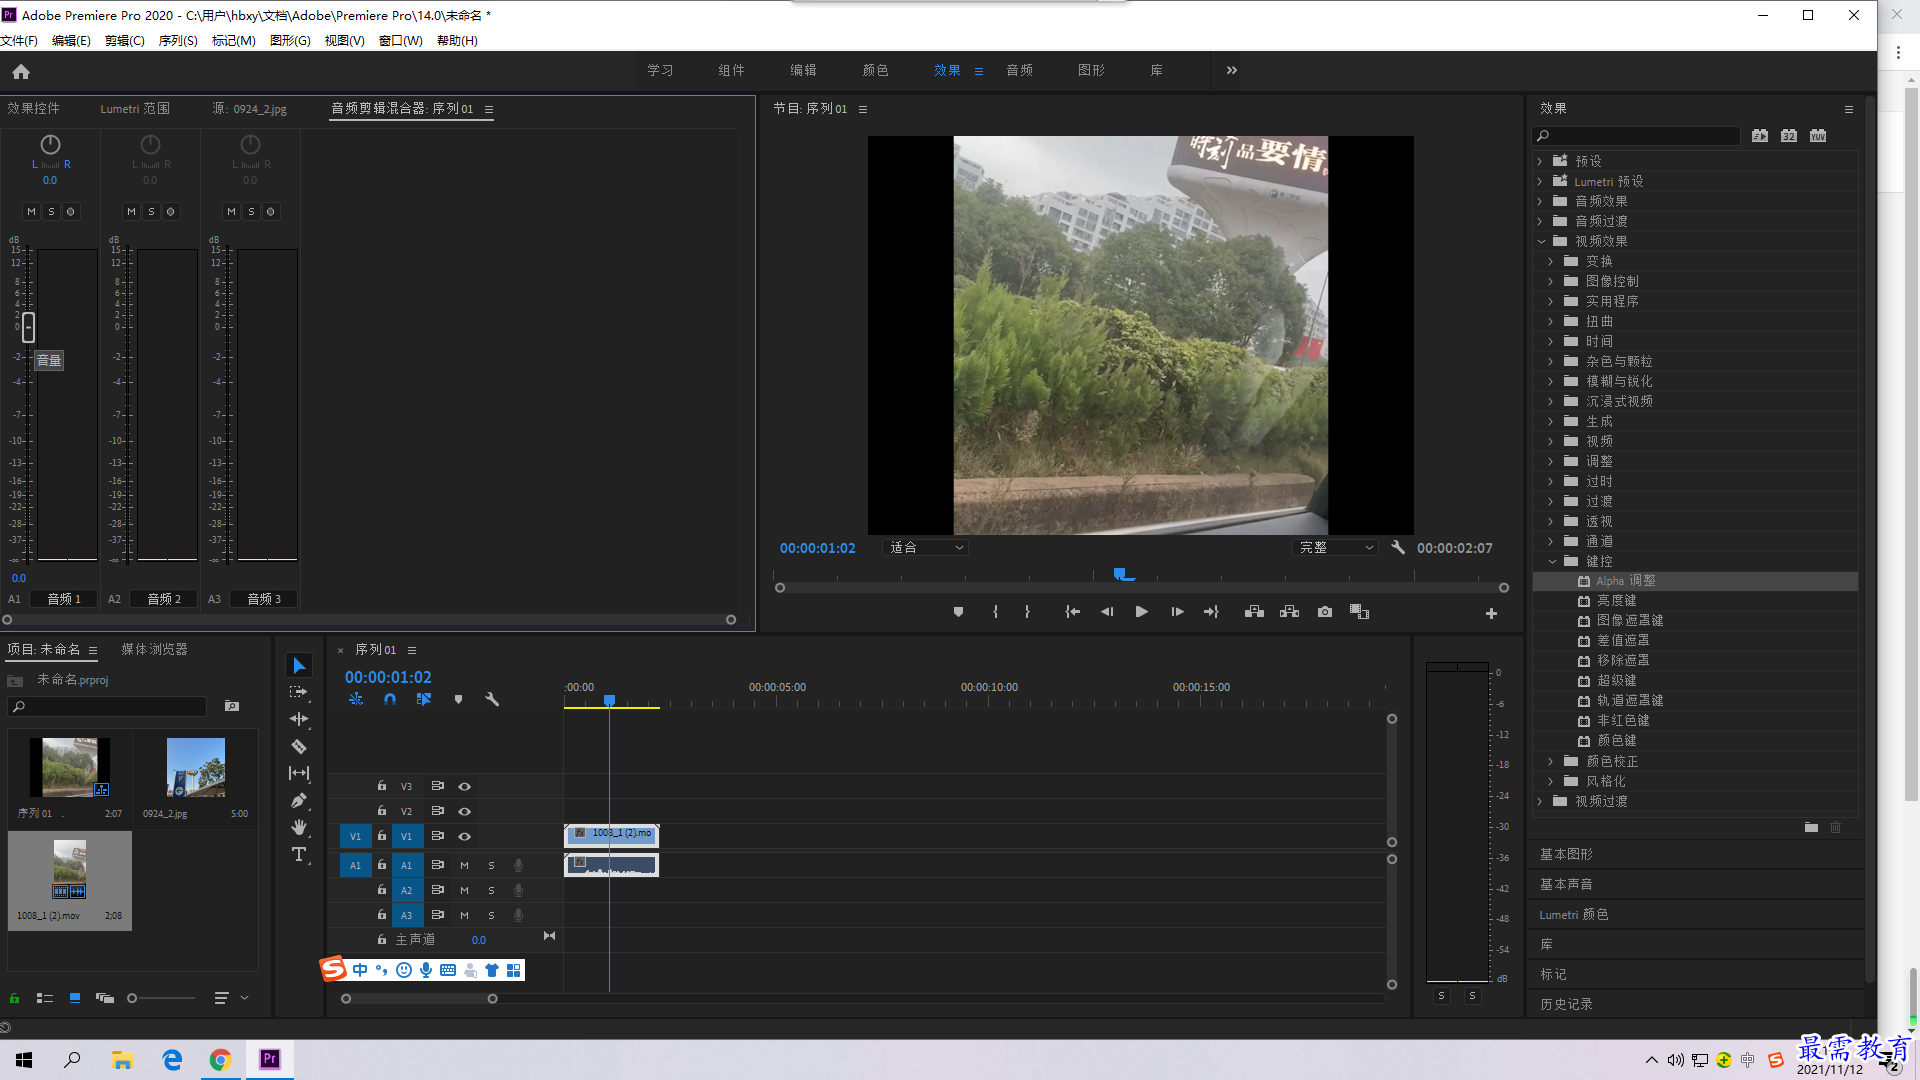This screenshot has height=1080, width=1920.
Task: Switch to 颜色 workspace tab
Action: 875,70
